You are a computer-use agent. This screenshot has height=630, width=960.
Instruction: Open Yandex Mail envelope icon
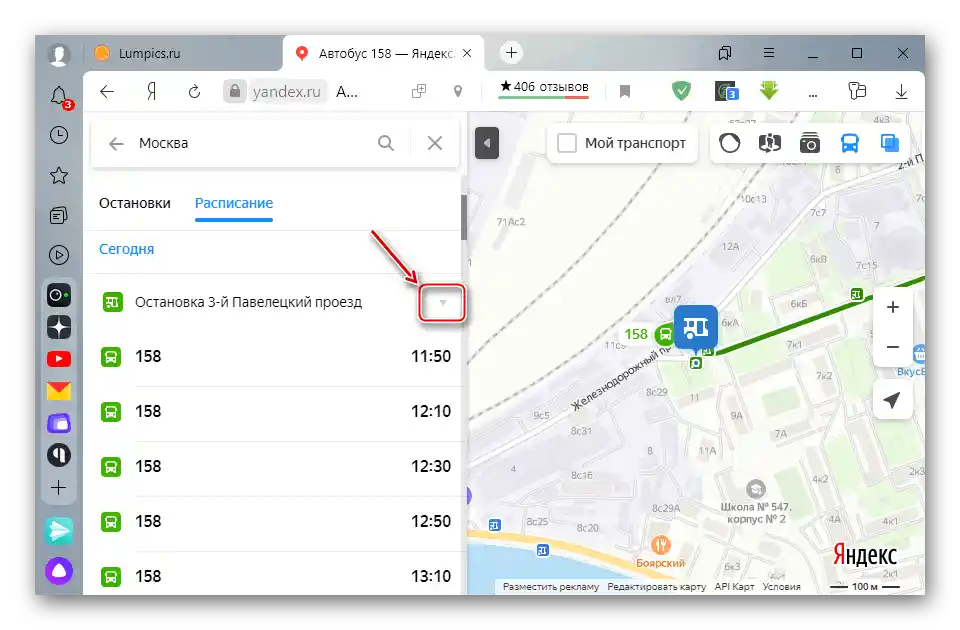pyautogui.click(x=59, y=391)
